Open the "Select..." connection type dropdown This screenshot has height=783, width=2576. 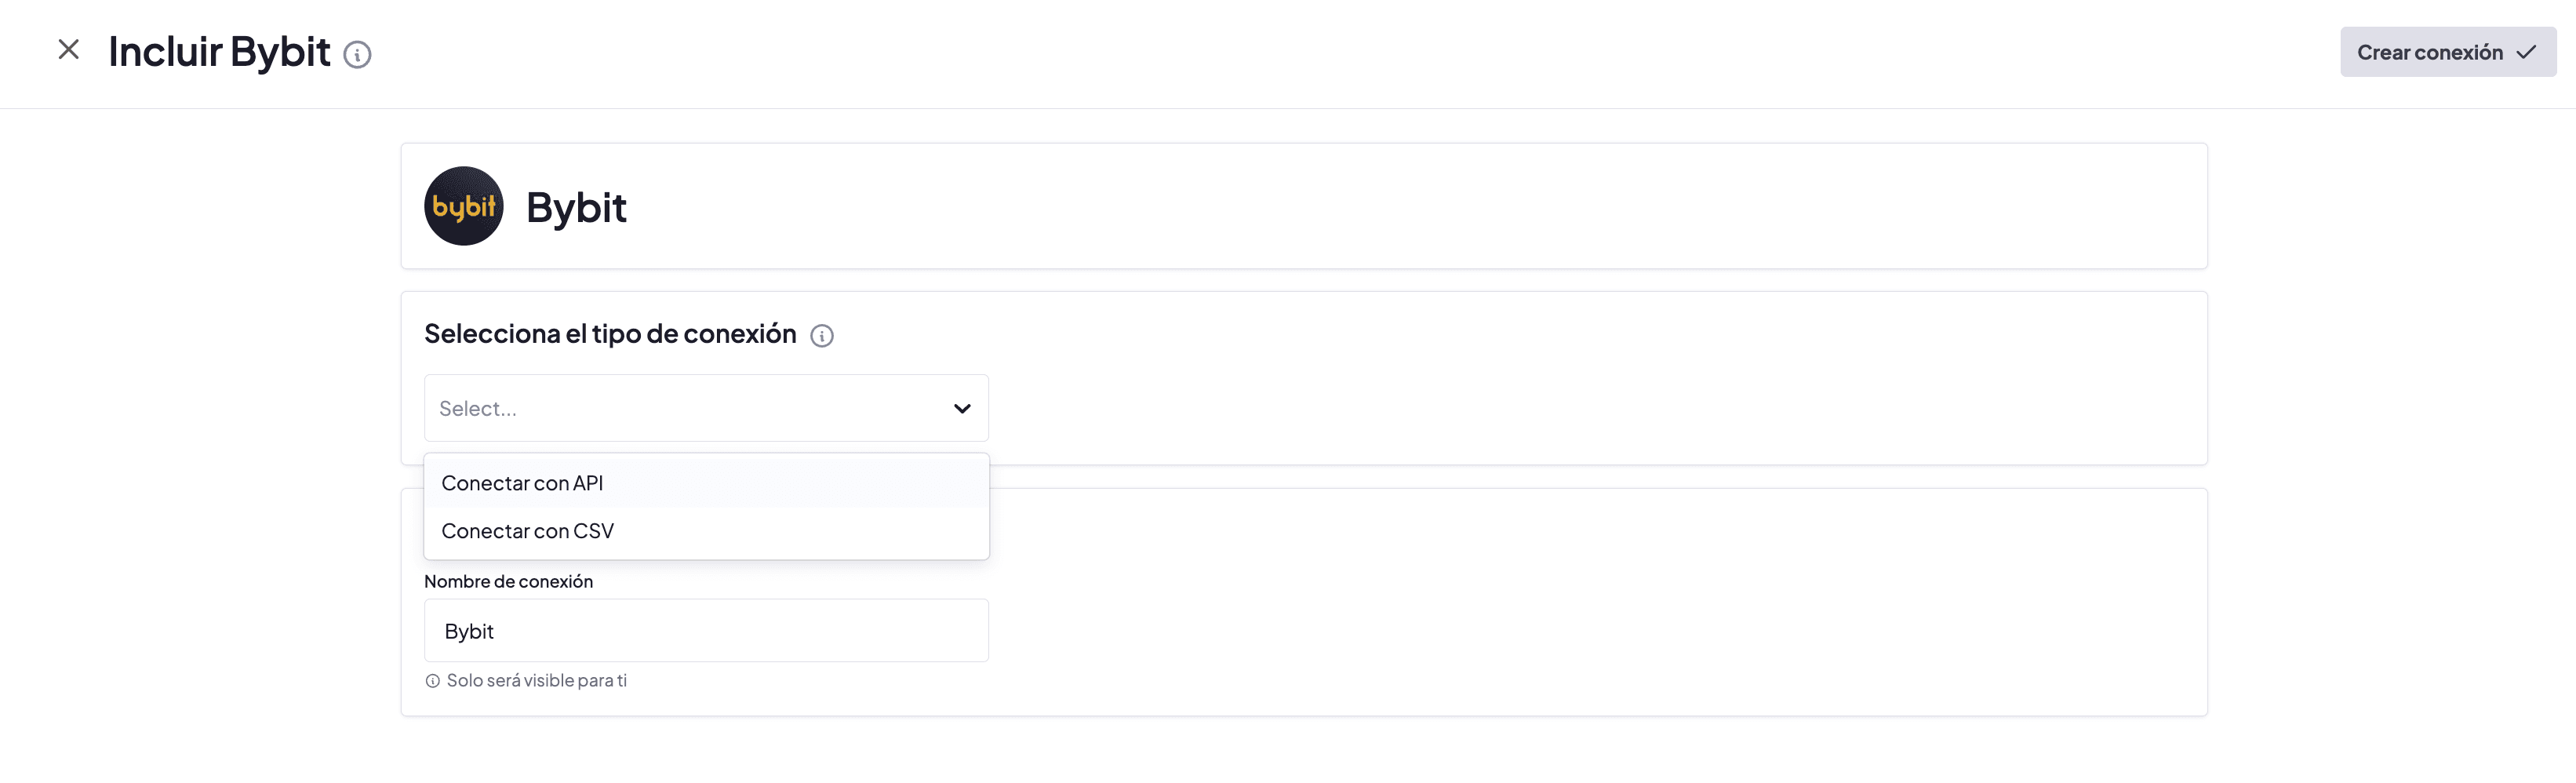[706, 408]
